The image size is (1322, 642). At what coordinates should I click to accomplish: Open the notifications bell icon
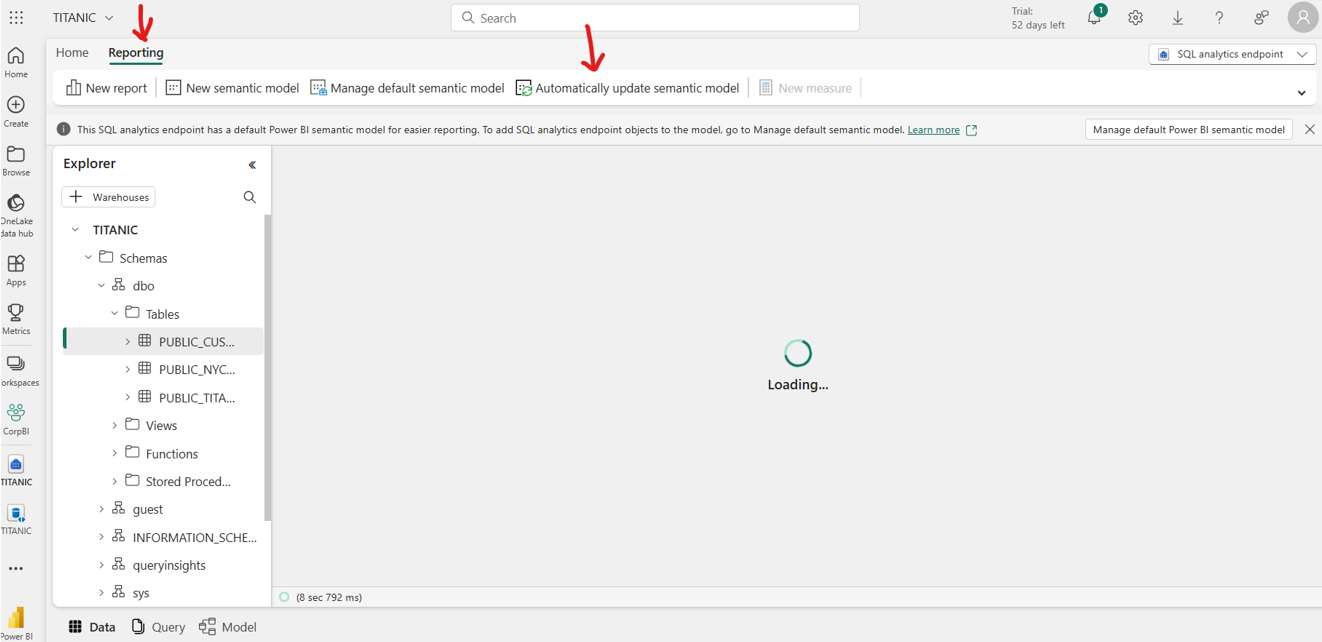(1094, 18)
